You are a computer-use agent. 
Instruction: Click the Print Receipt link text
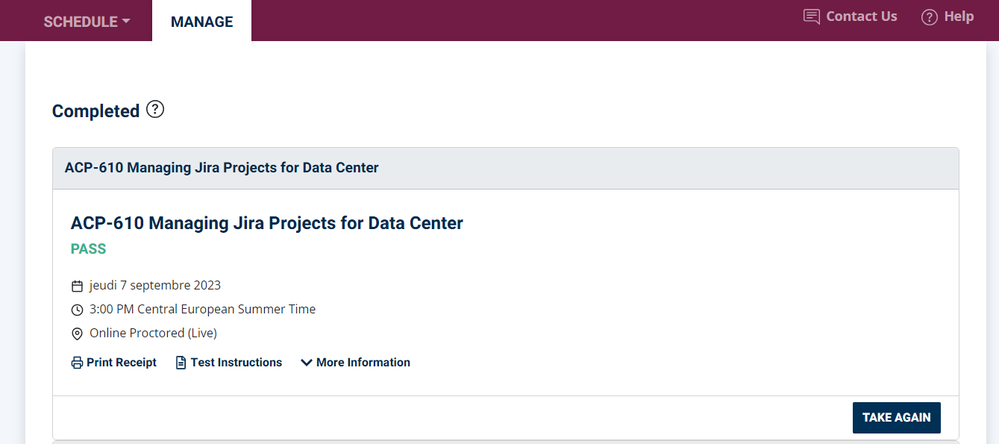(121, 363)
